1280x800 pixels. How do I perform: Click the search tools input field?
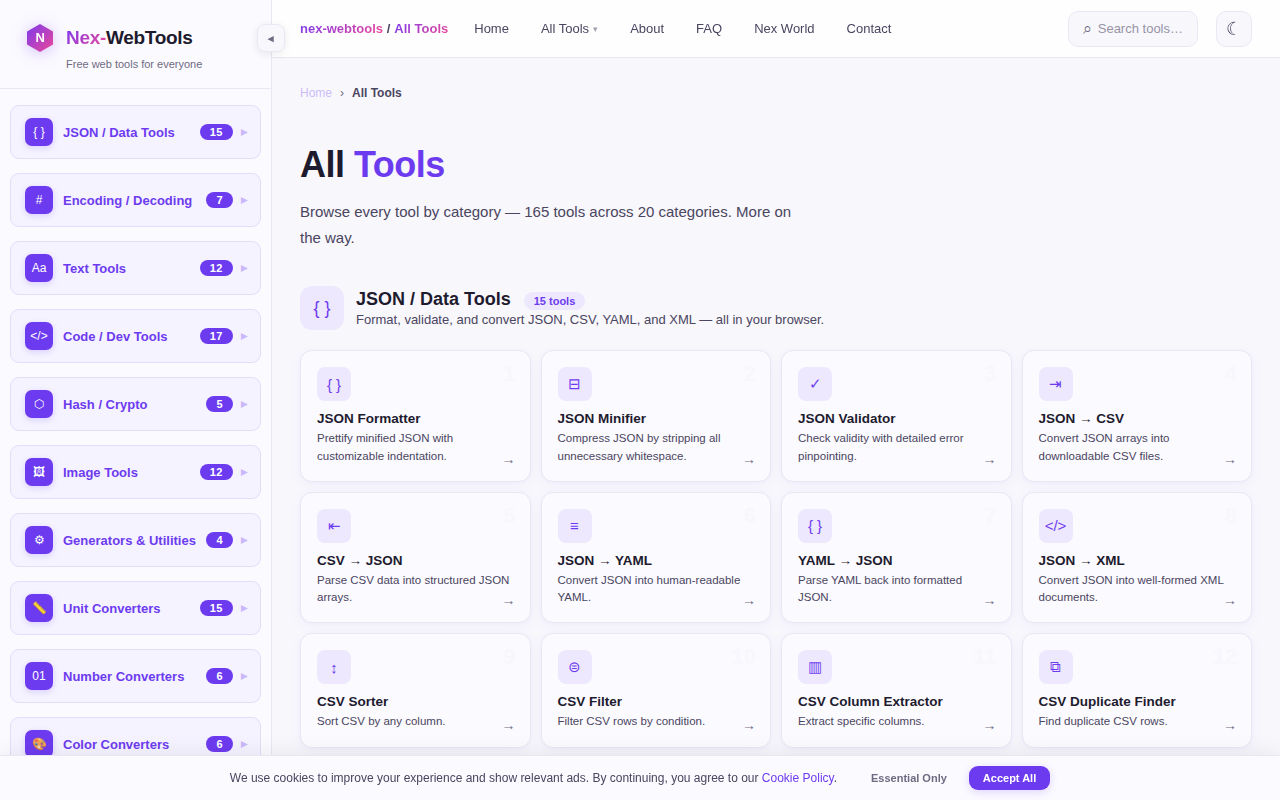click(x=1132, y=29)
